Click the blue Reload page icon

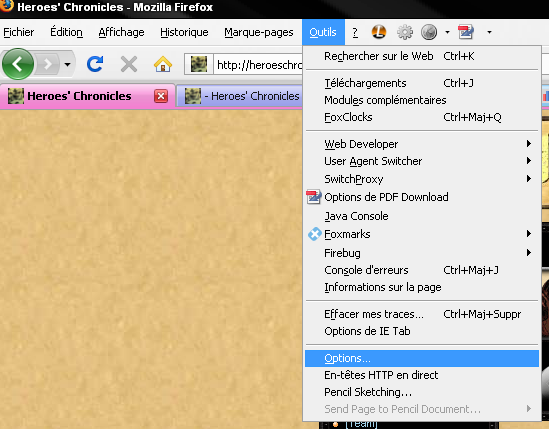(x=95, y=64)
